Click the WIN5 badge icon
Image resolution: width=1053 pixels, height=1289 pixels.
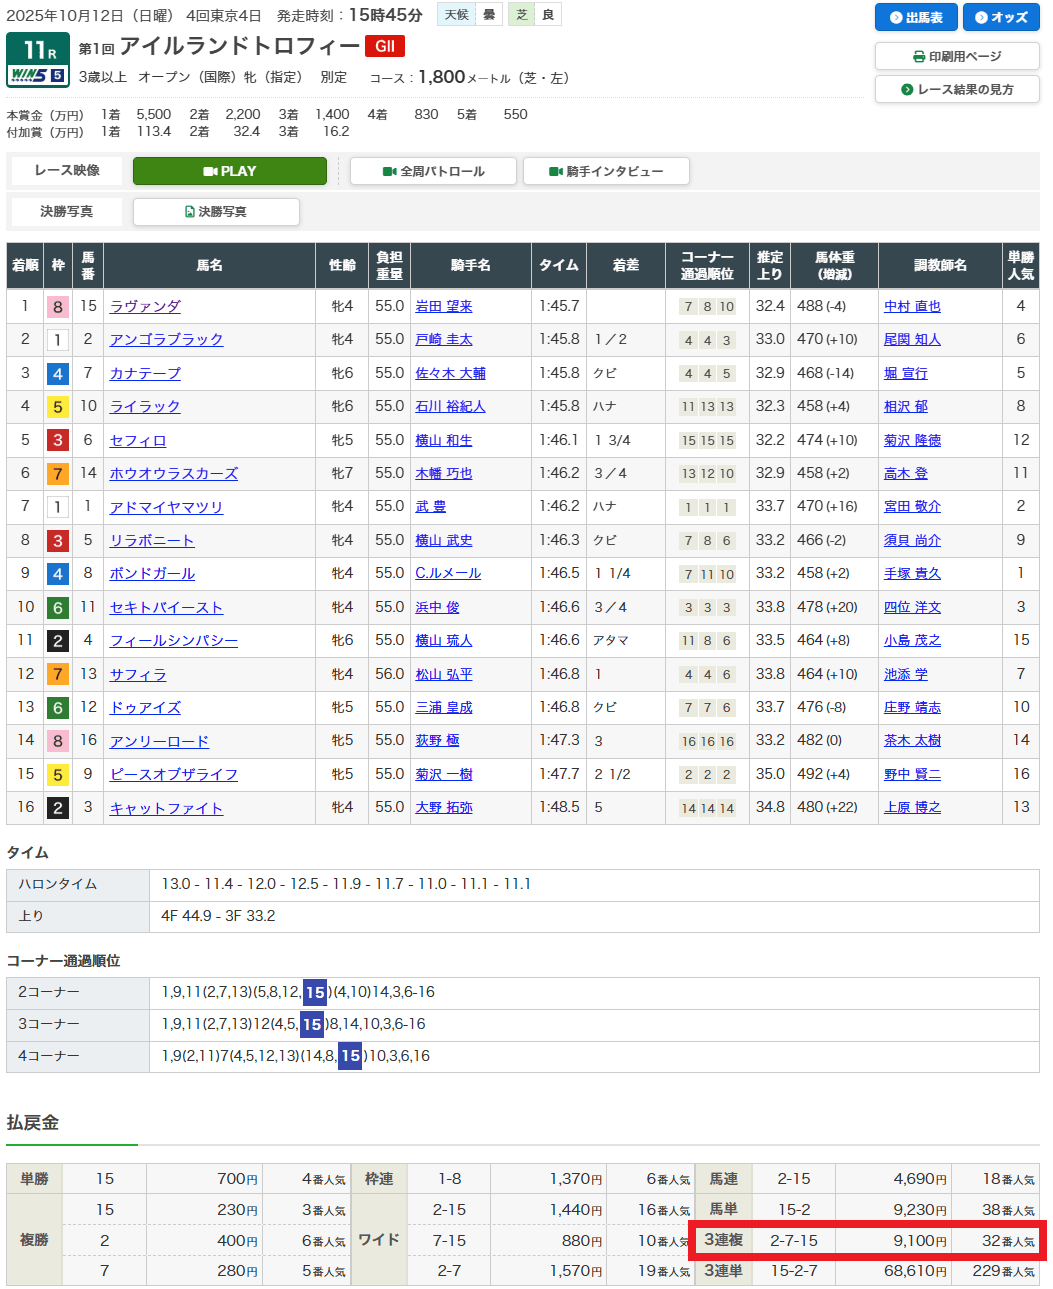click(x=37, y=76)
